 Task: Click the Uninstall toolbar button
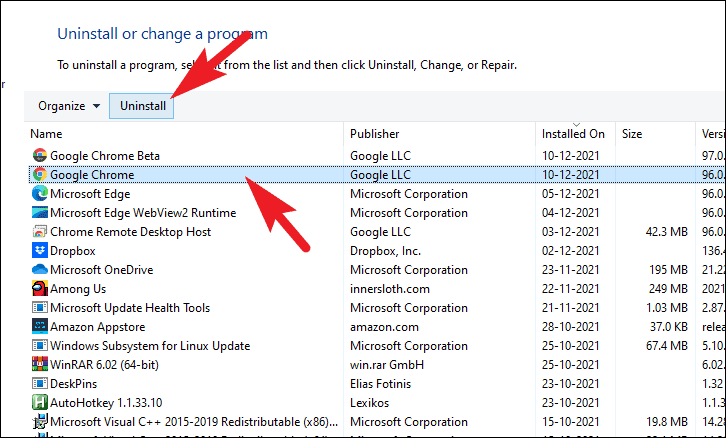(x=142, y=106)
